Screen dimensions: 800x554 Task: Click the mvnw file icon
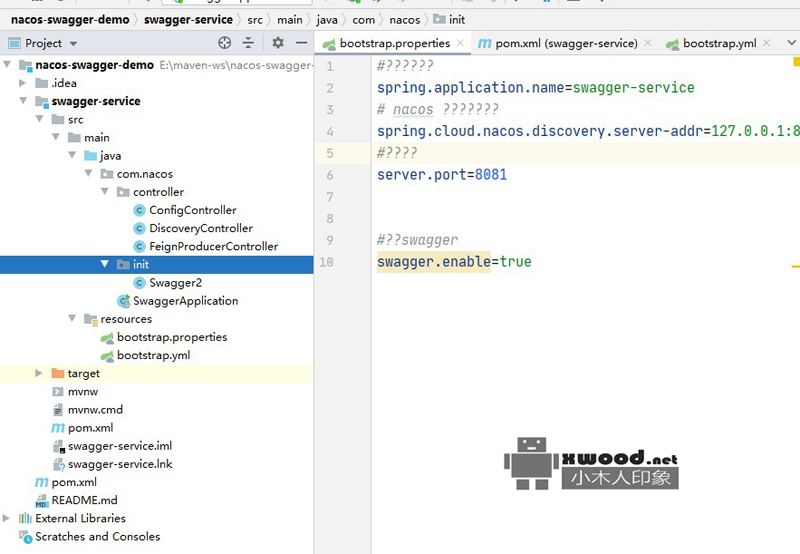[58, 391]
